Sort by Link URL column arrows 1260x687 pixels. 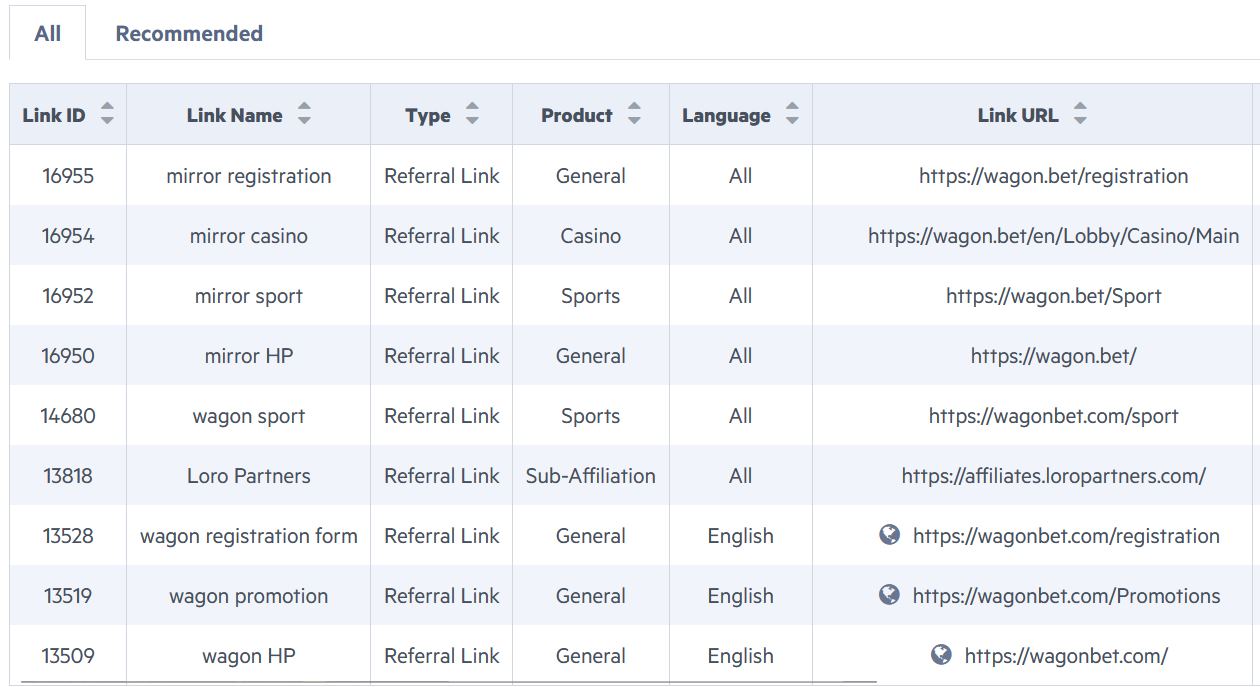(1080, 115)
